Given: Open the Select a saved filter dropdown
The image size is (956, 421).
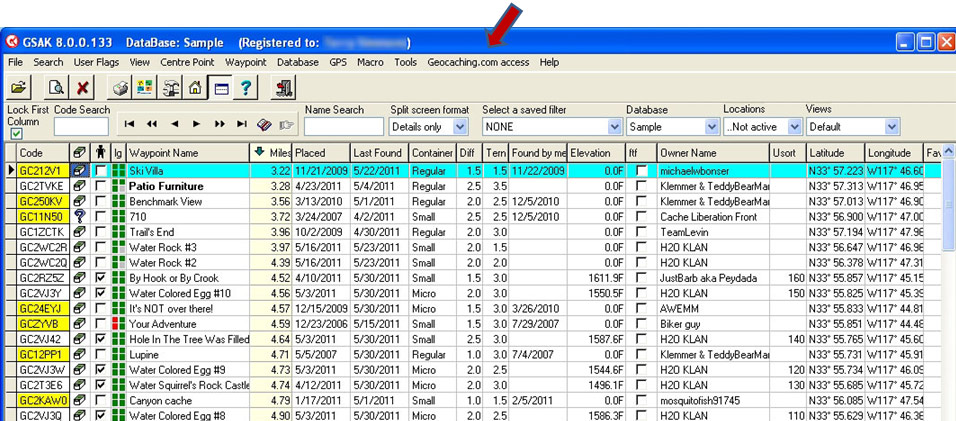Looking at the screenshot, I should click(614, 127).
